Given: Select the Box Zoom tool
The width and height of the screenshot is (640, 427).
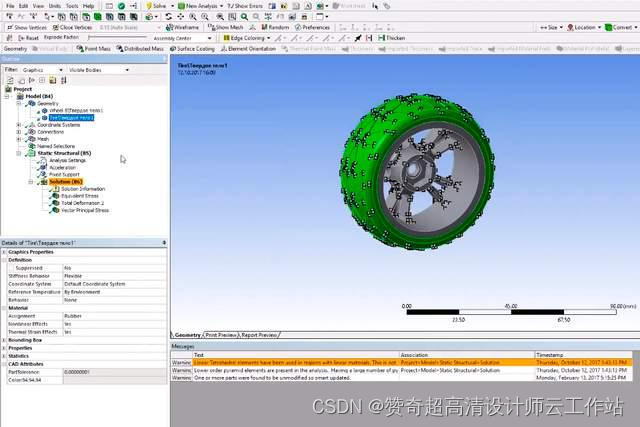Looking at the screenshot, I should [205, 17].
